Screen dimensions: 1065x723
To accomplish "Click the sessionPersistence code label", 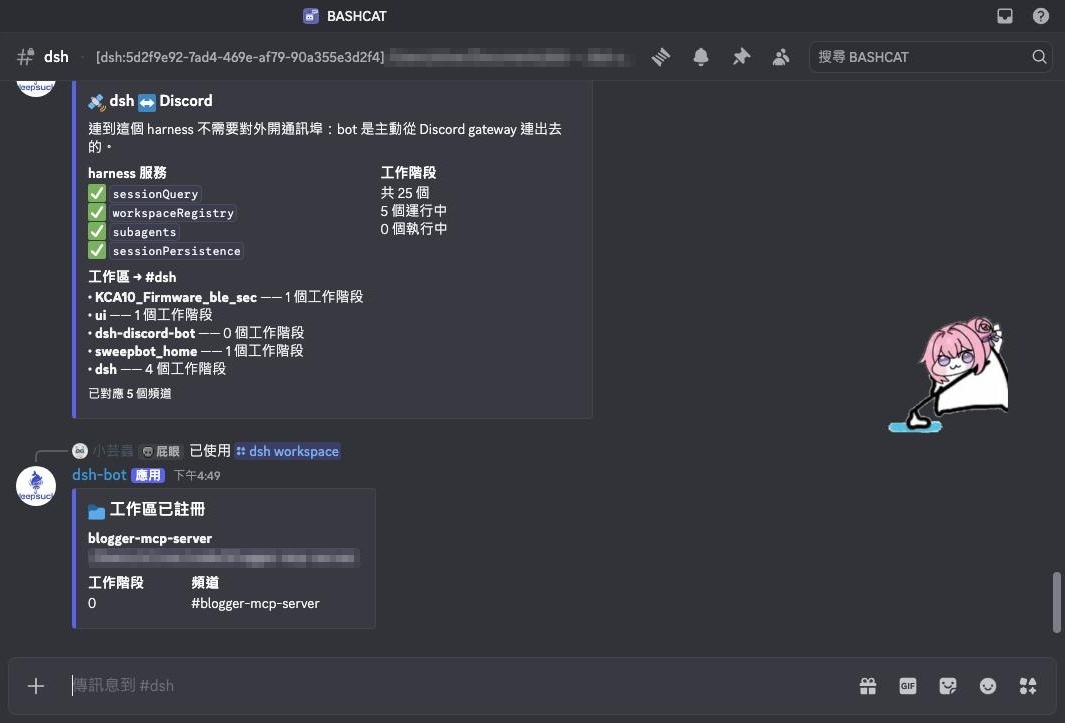I will (177, 251).
